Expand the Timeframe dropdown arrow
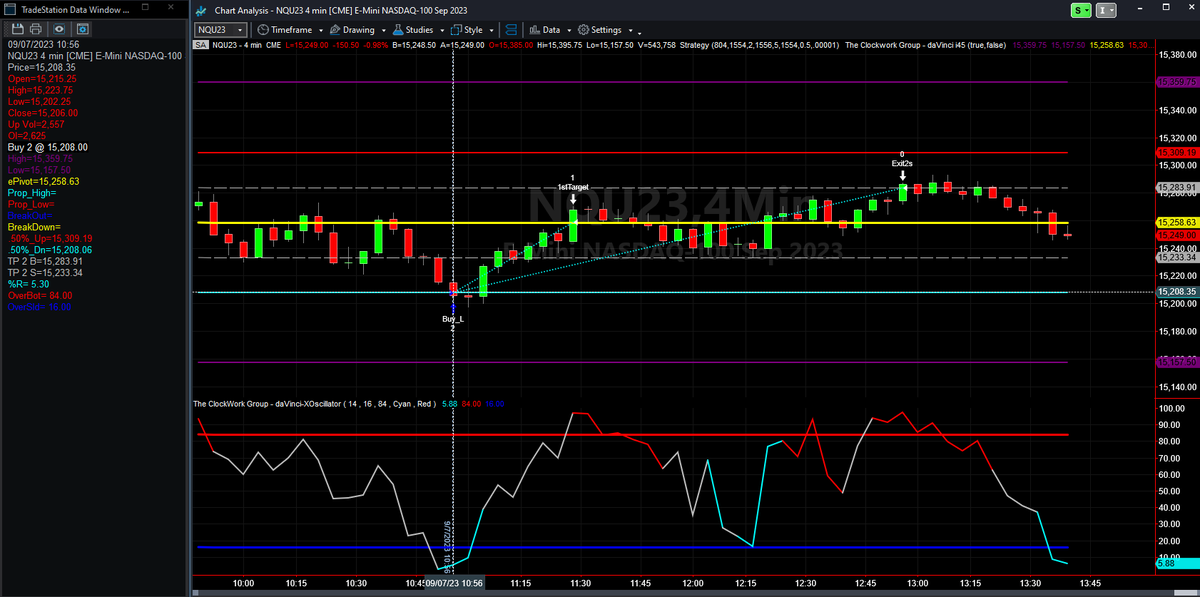The width and height of the screenshot is (1200, 597). tap(319, 30)
